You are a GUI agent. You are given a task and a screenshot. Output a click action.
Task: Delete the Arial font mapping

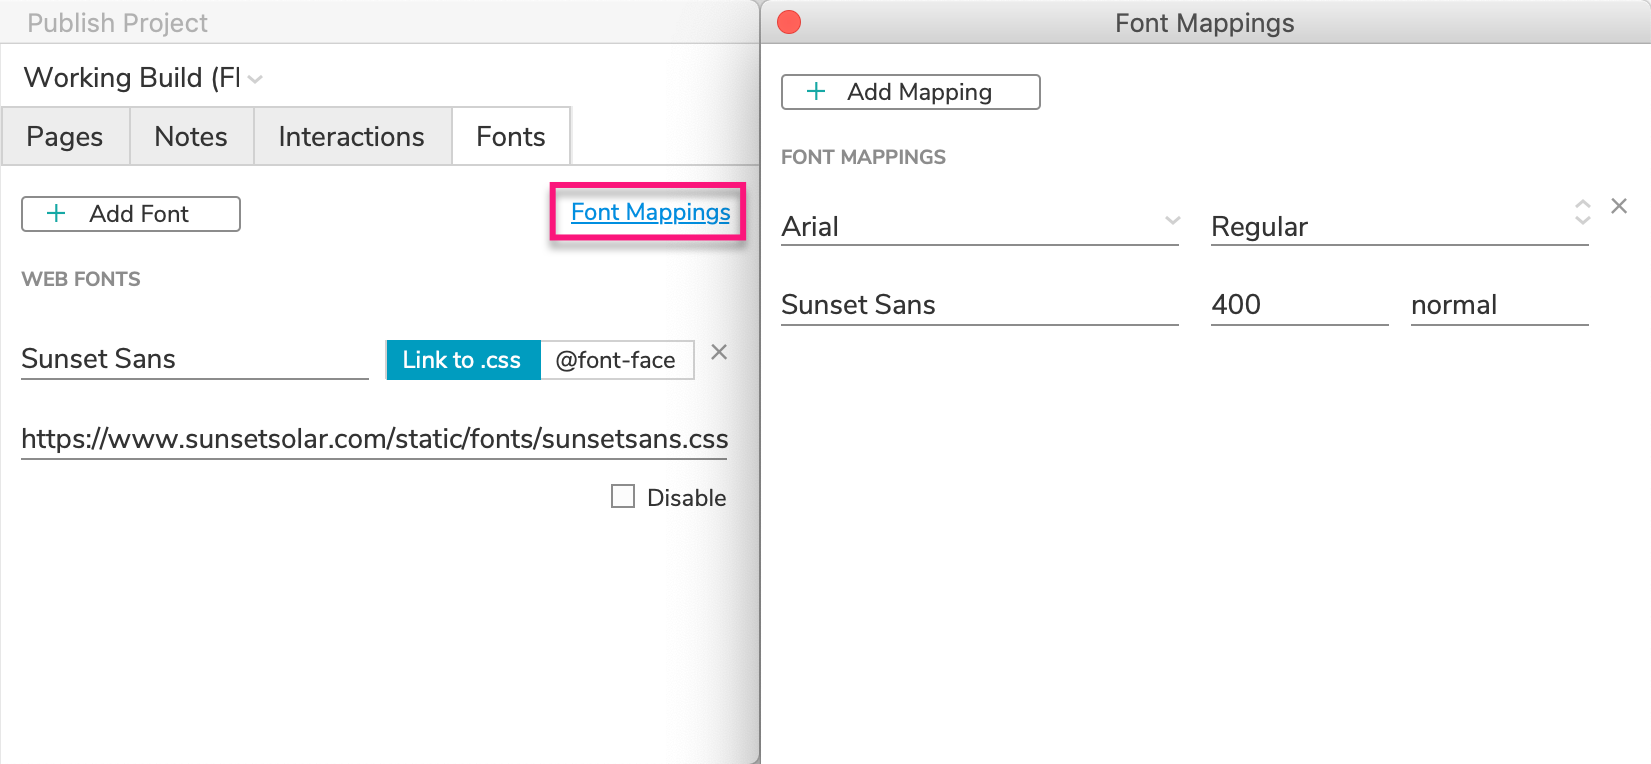click(1619, 206)
